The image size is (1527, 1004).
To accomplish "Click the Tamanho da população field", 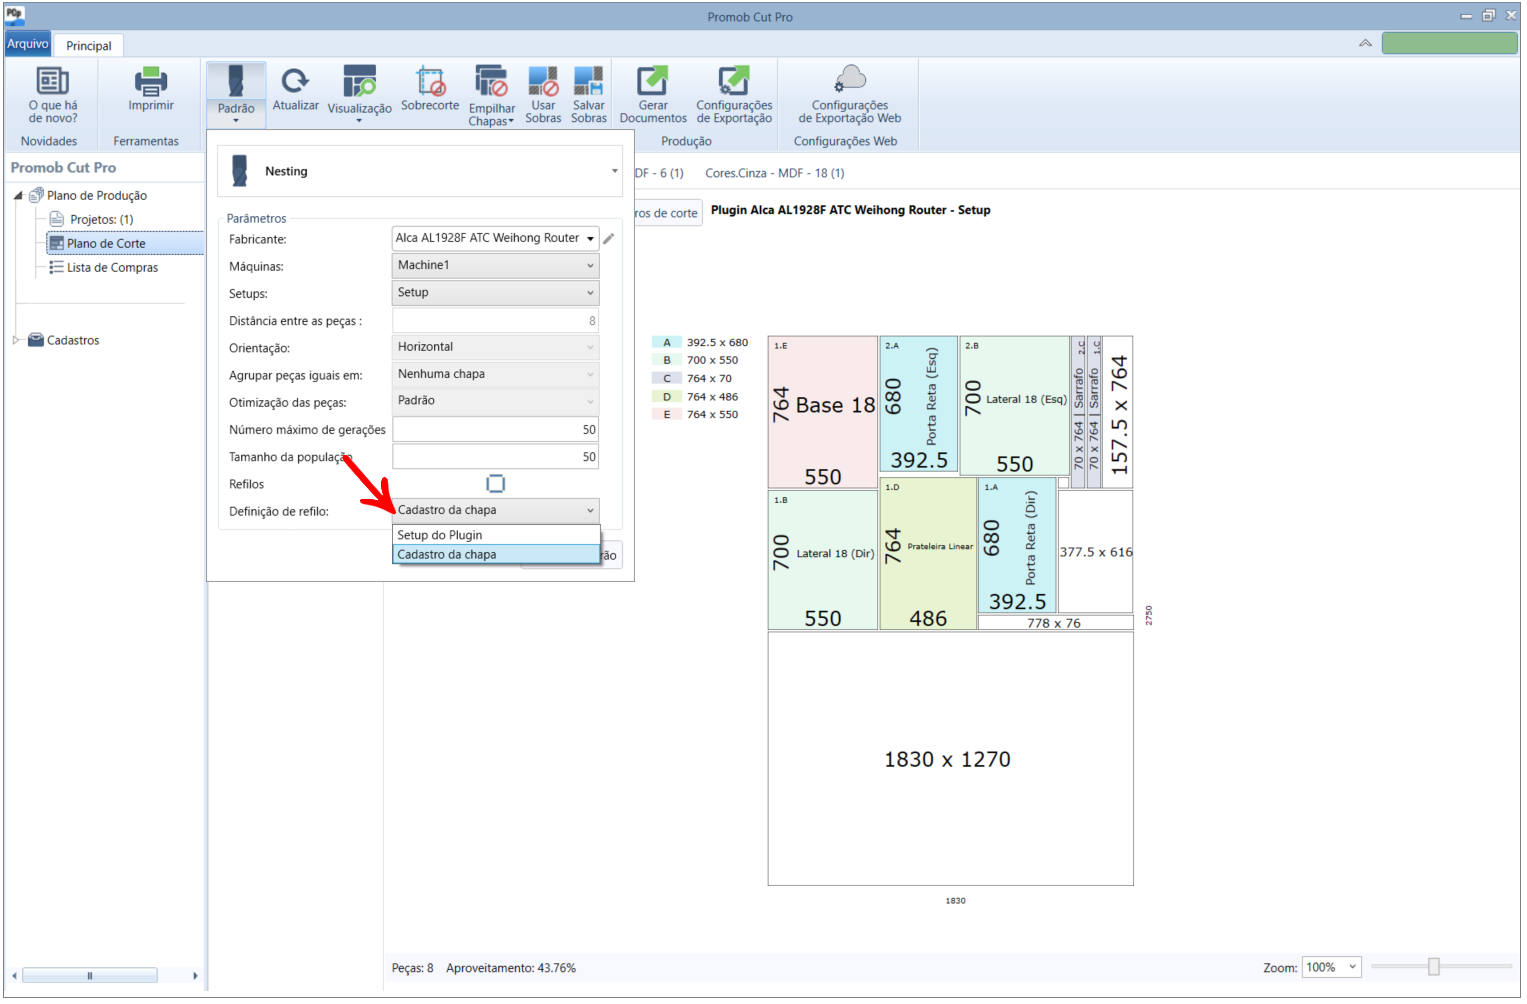I will coord(495,456).
